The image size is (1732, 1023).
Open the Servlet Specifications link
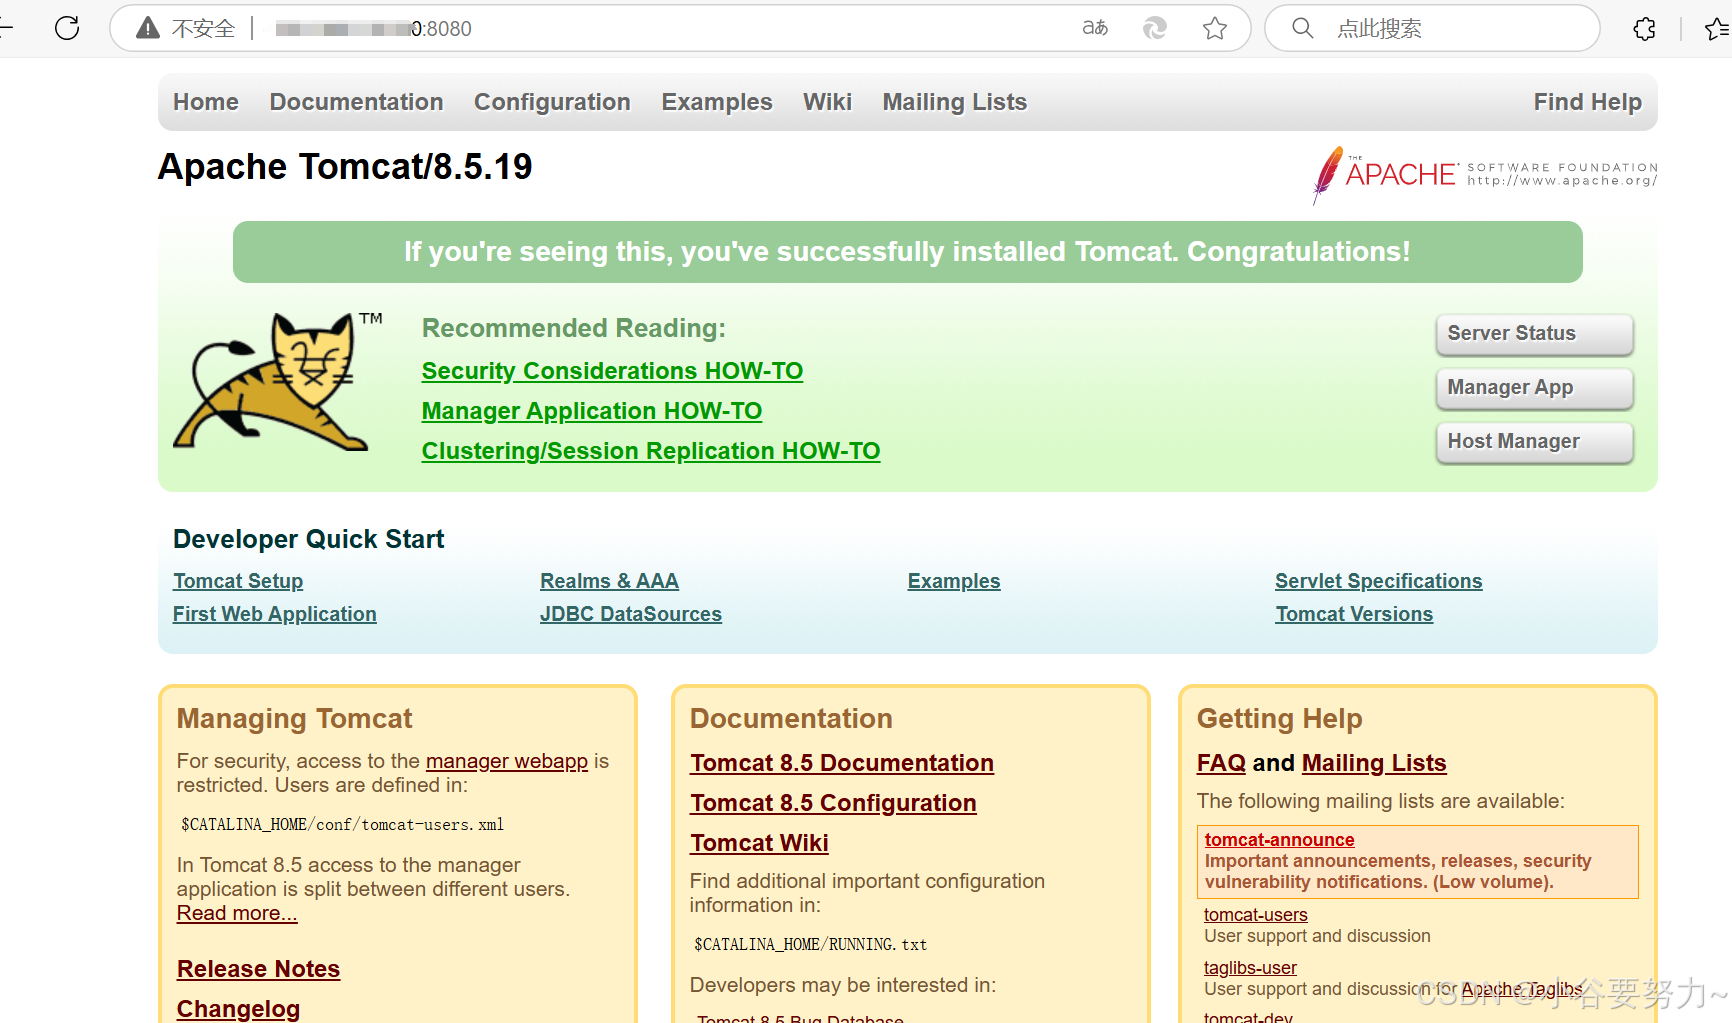coord(1379,581)
